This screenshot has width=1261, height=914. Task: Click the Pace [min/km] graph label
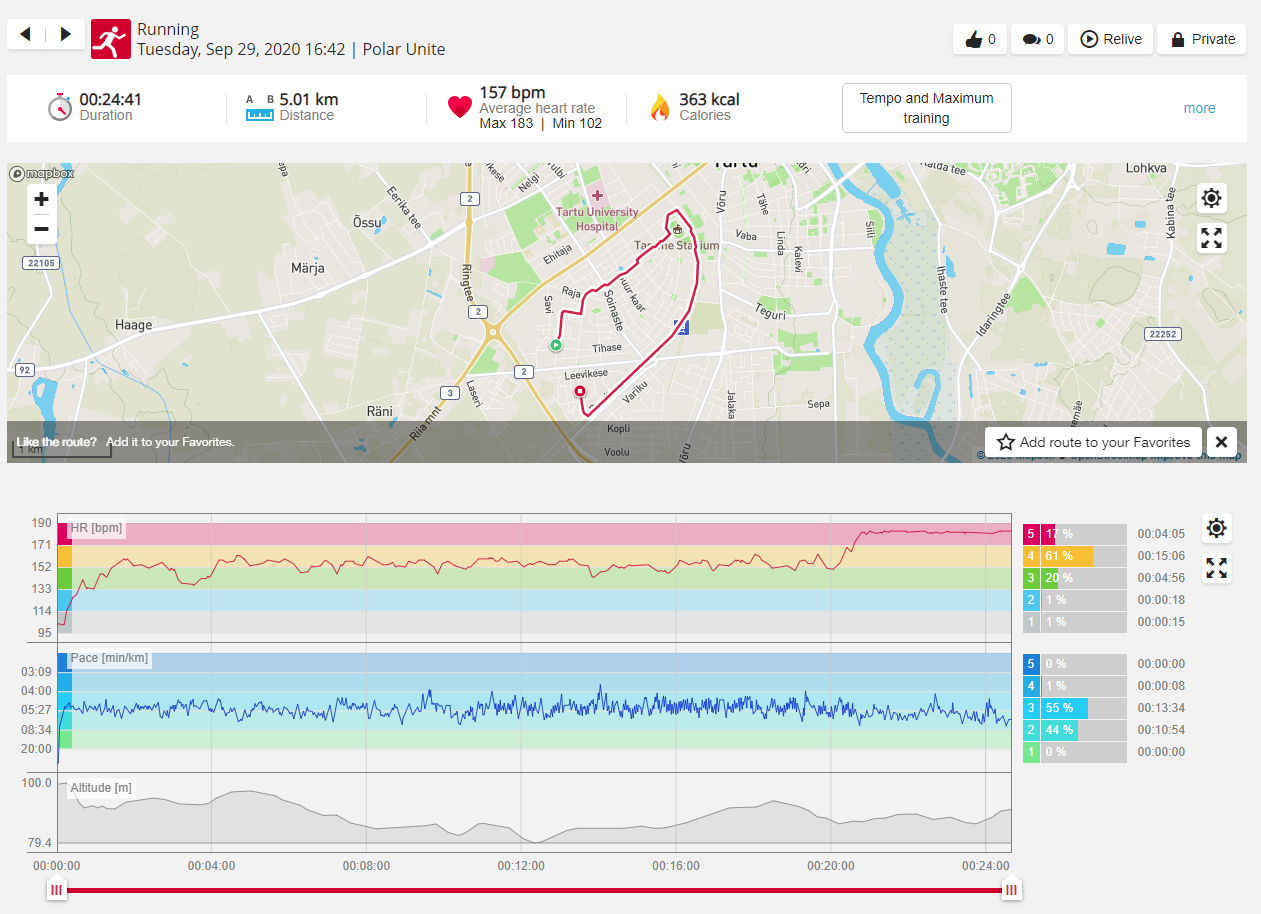[109, 658]
